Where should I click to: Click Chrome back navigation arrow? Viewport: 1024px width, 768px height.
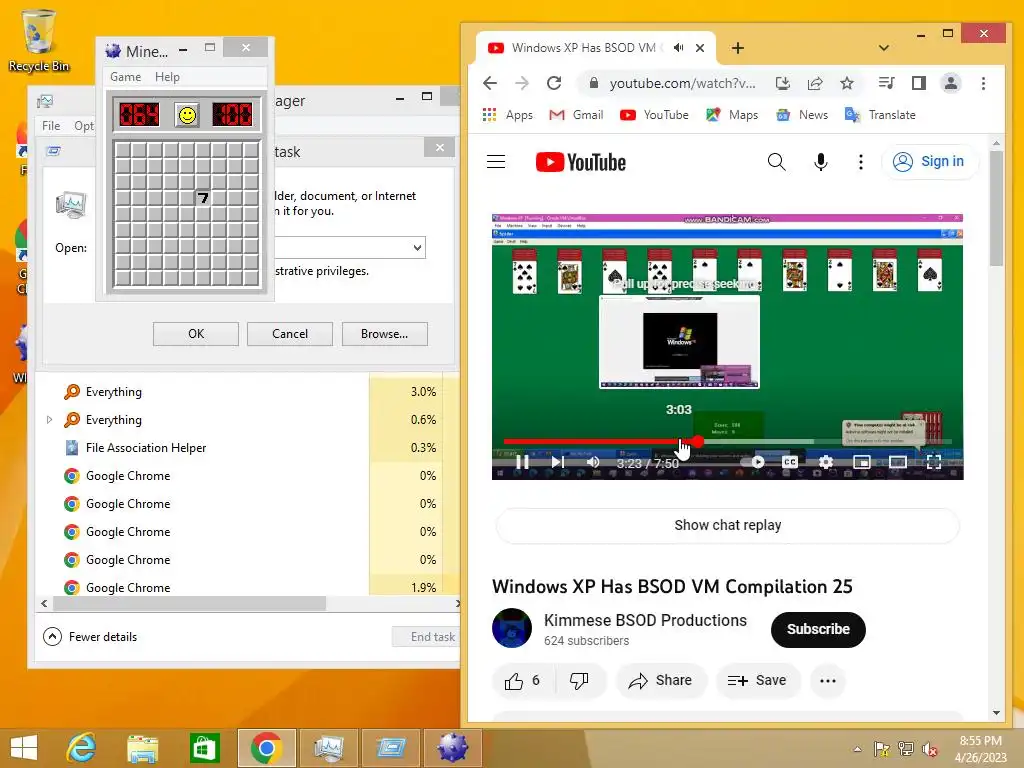pyautogui.click(x=490, y=83)
